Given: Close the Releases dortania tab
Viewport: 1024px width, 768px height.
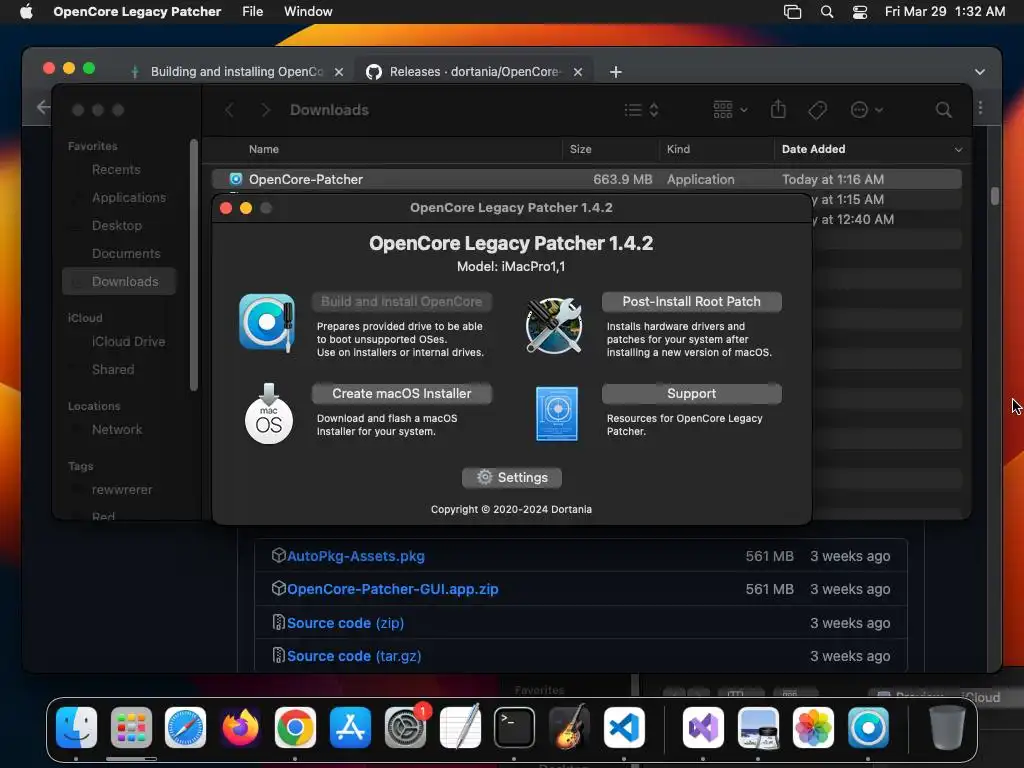Looking at the screenshot, I should (x=578, y=72).
